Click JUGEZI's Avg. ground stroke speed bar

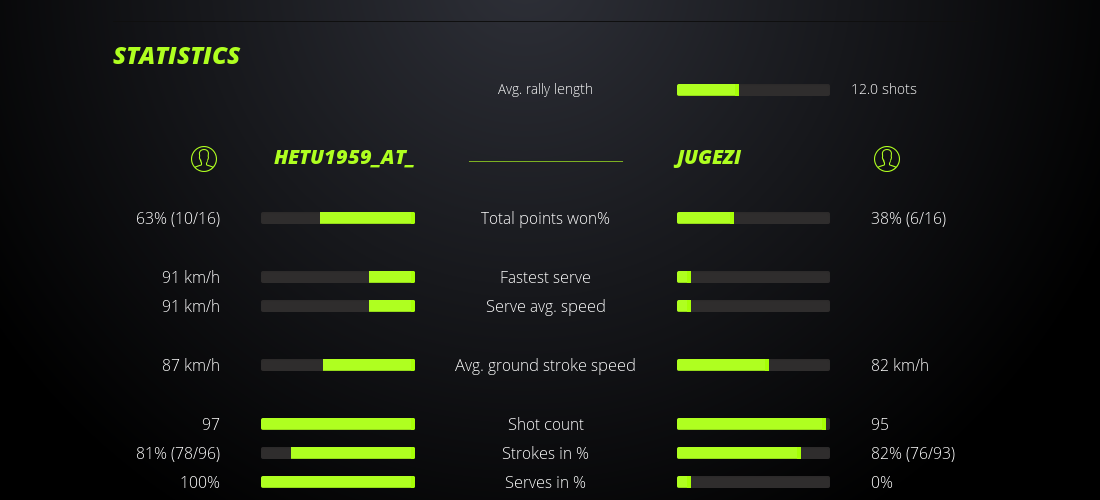[753, 365]
